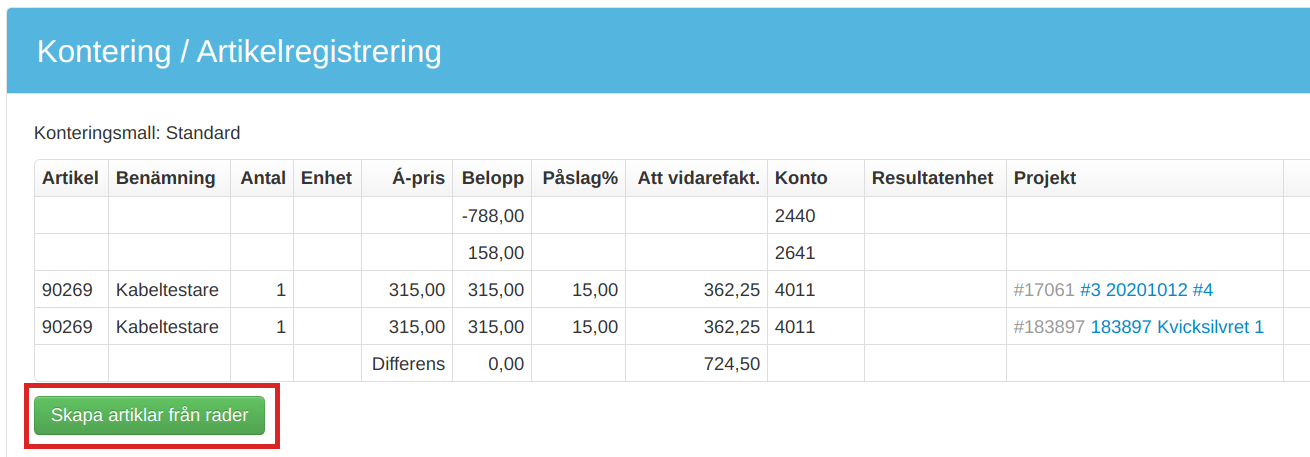Viewport: 1310px width, 457px height.
Task: Select account cell 2641
Action: [816, 253]
